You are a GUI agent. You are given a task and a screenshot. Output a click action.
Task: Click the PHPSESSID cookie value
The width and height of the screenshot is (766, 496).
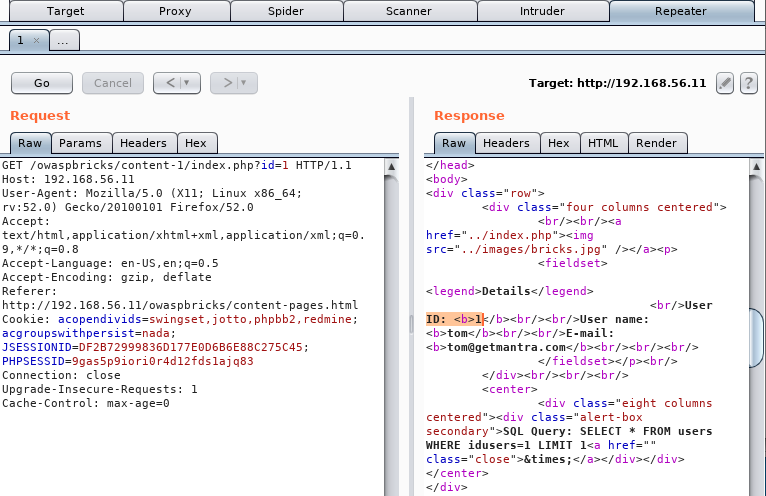point(163,362)
